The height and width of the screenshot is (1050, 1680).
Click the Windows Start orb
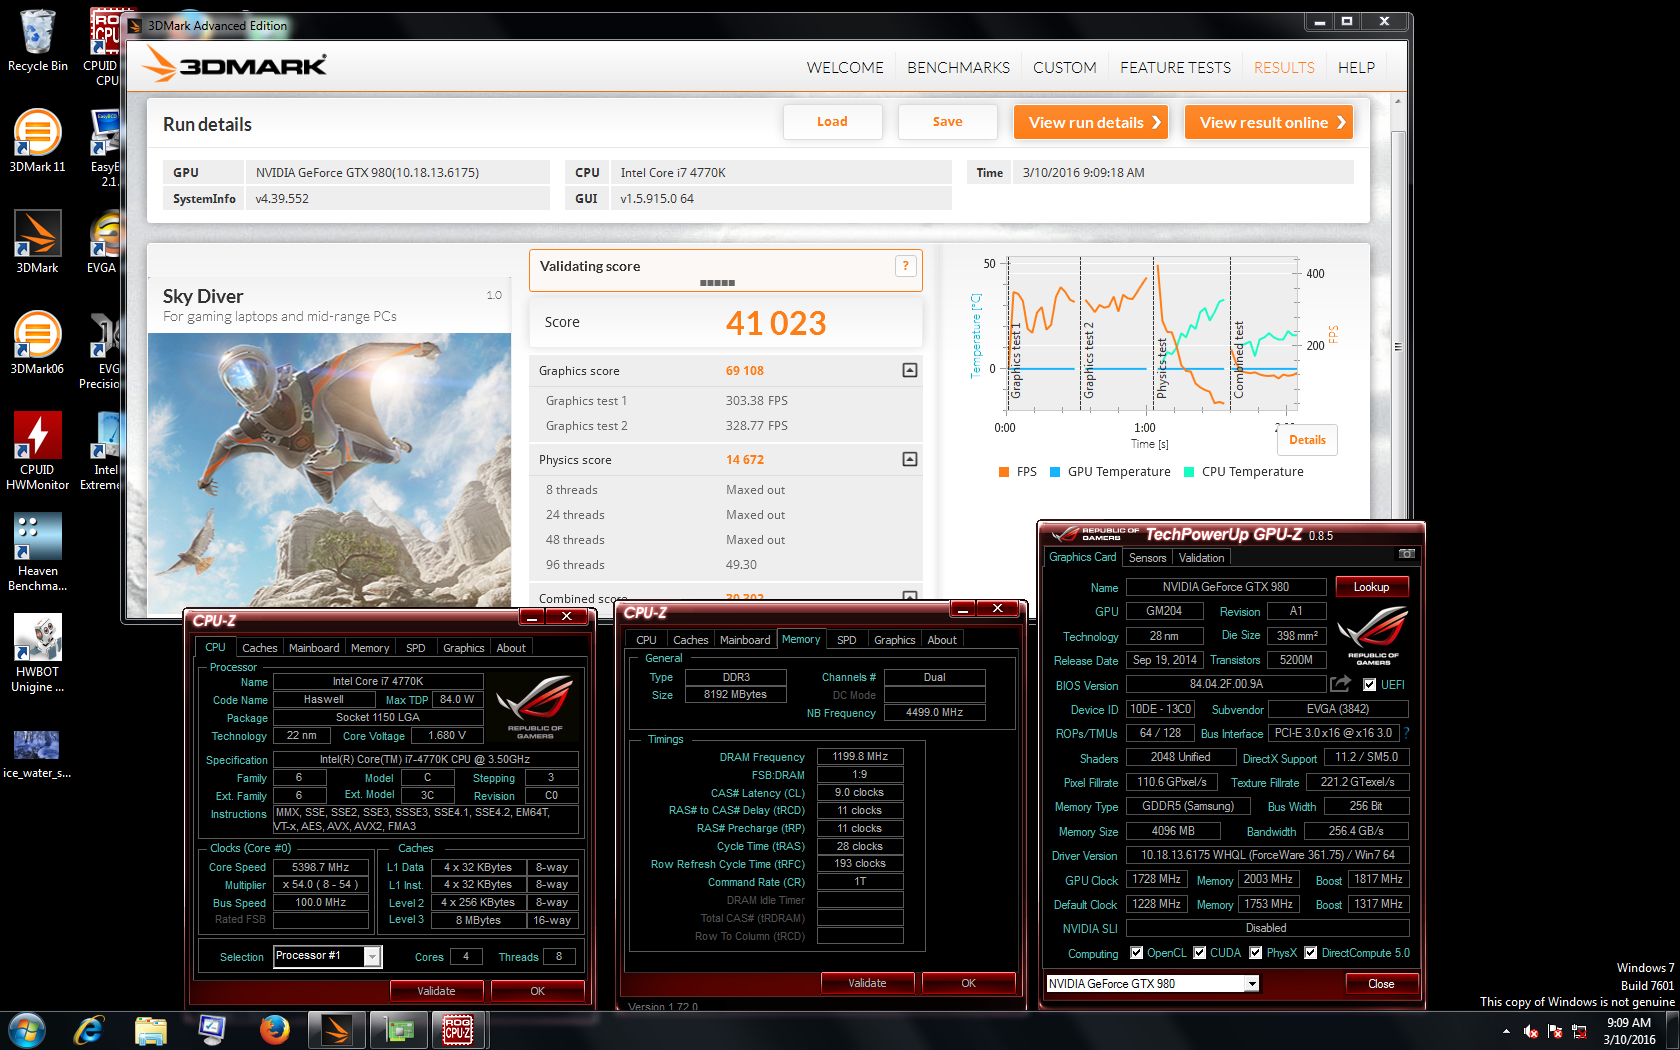(x=26, y=1030)
